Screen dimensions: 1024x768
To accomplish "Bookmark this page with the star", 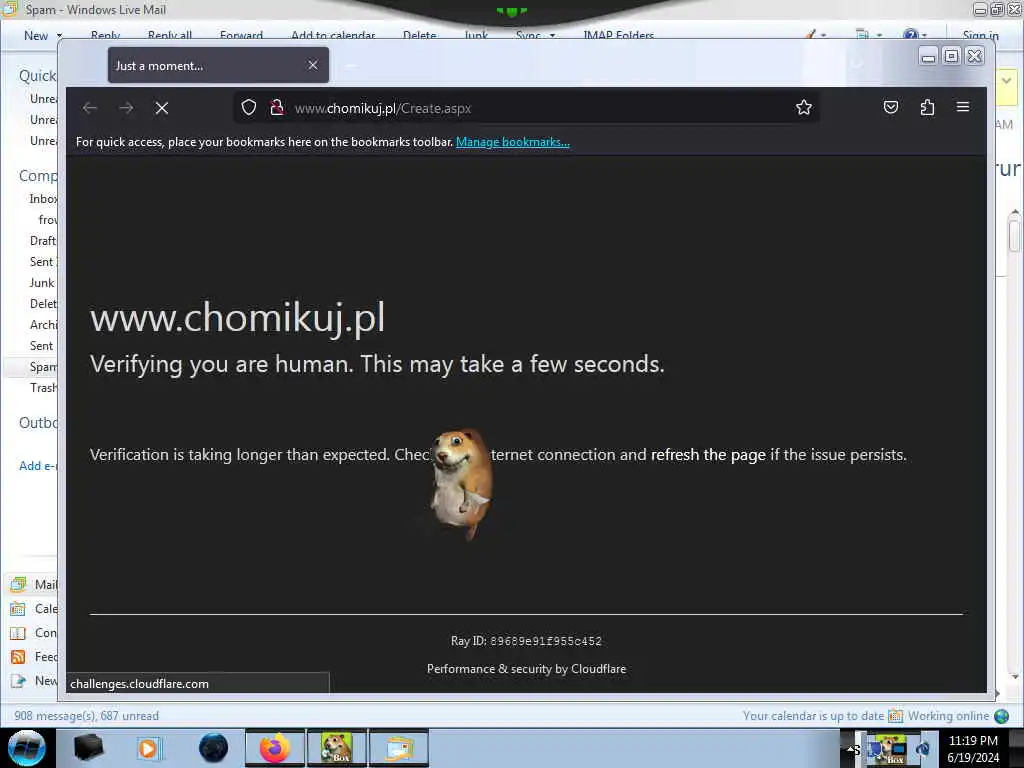I will (804, 108).
